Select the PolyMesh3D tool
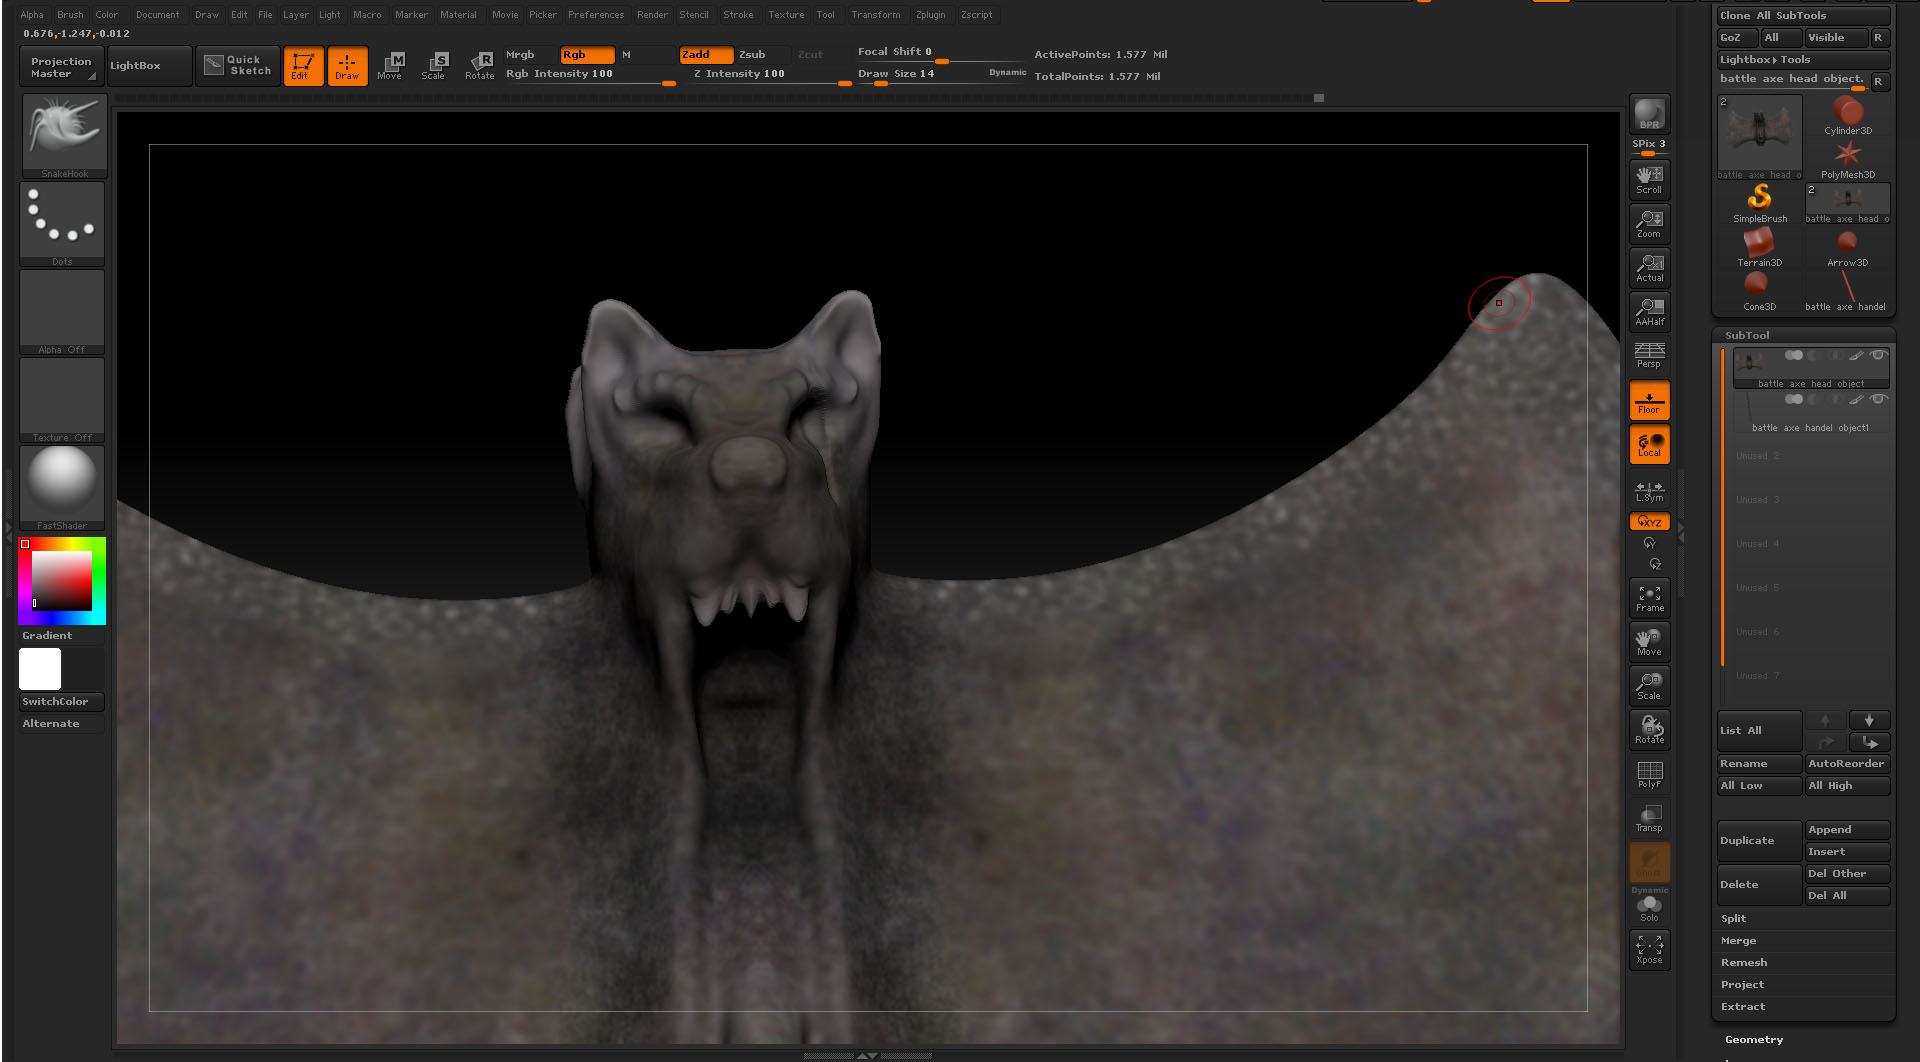This screenshot has height=1062, width=1920. point(1847,160)
